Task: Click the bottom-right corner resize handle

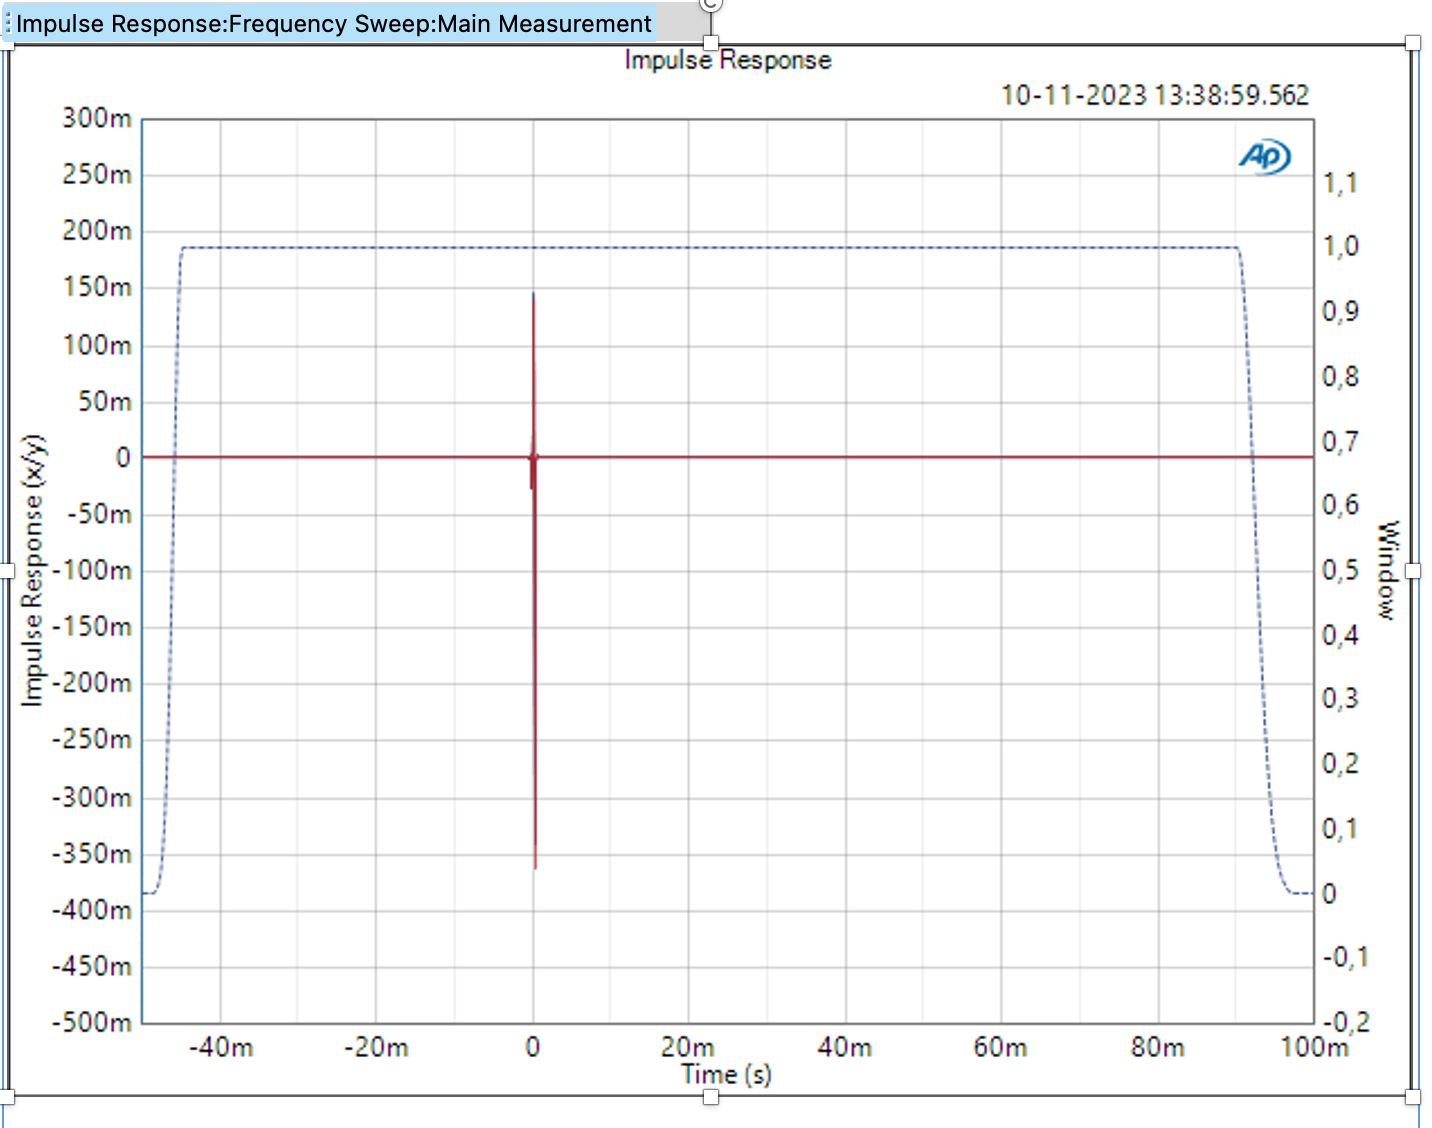Action: 1413,1097
